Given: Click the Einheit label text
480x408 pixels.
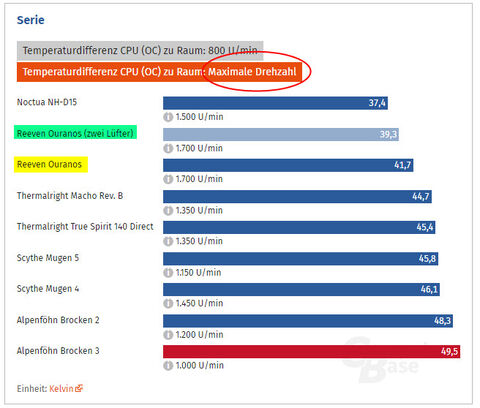Looking at the screenshot, I should (x=32, y=388).
